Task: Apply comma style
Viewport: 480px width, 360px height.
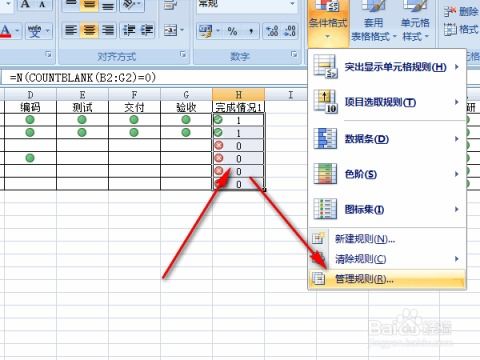Action: tap(251, 31)
